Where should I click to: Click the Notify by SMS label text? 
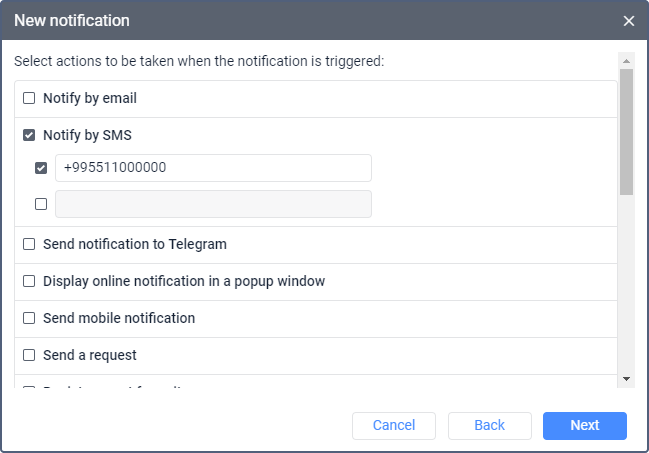pyautogui.click(x=87, y=135)
